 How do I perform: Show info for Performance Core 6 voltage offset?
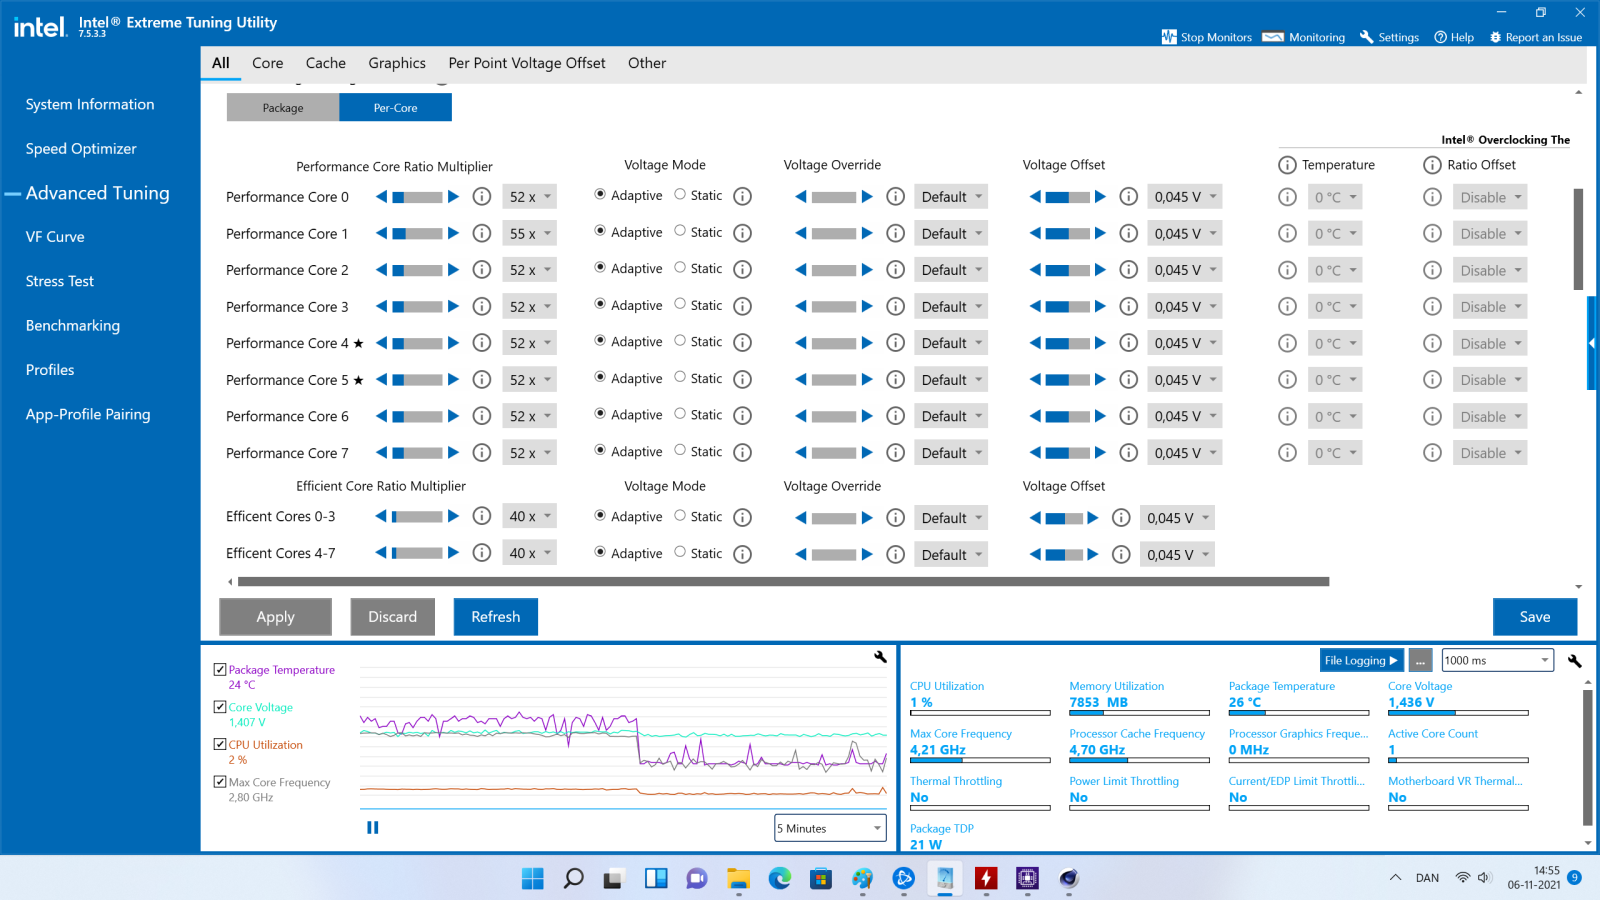click(1129, 416)
